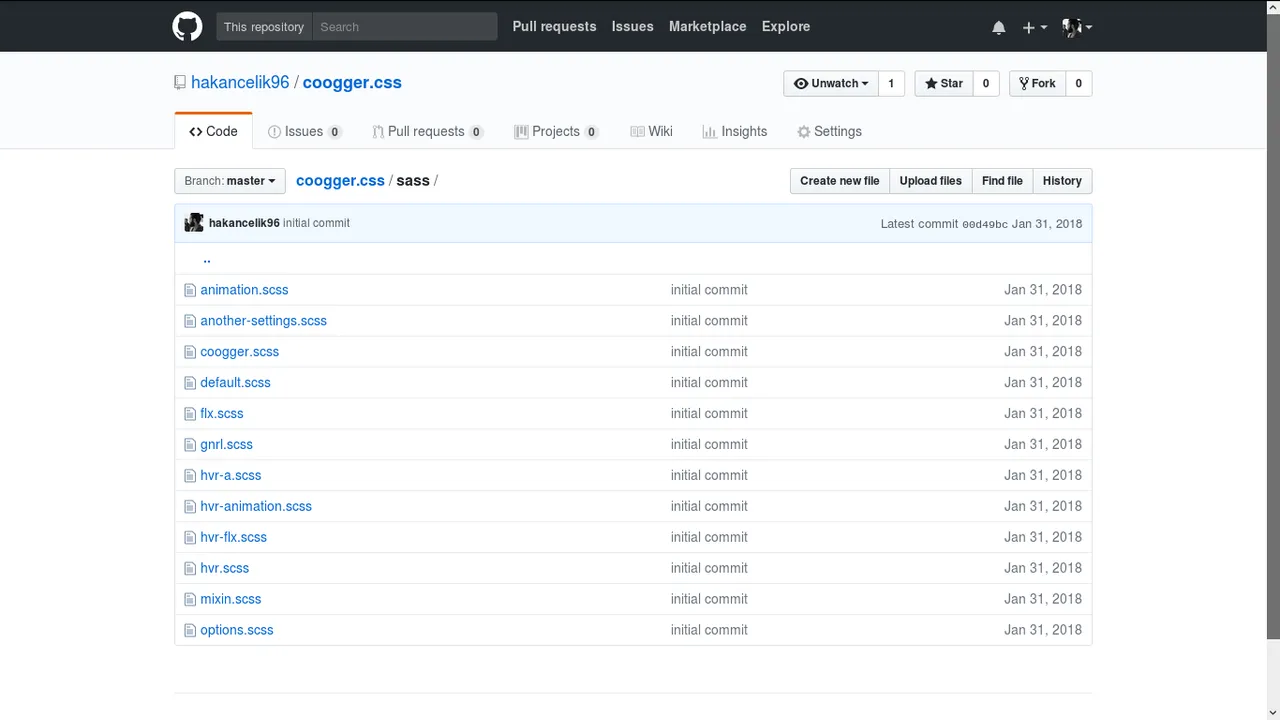Click the This repository search scope label
Image resolution: width=1280 pixels, height=720 pixels.
pyautogui.click(x=264, y=27)
